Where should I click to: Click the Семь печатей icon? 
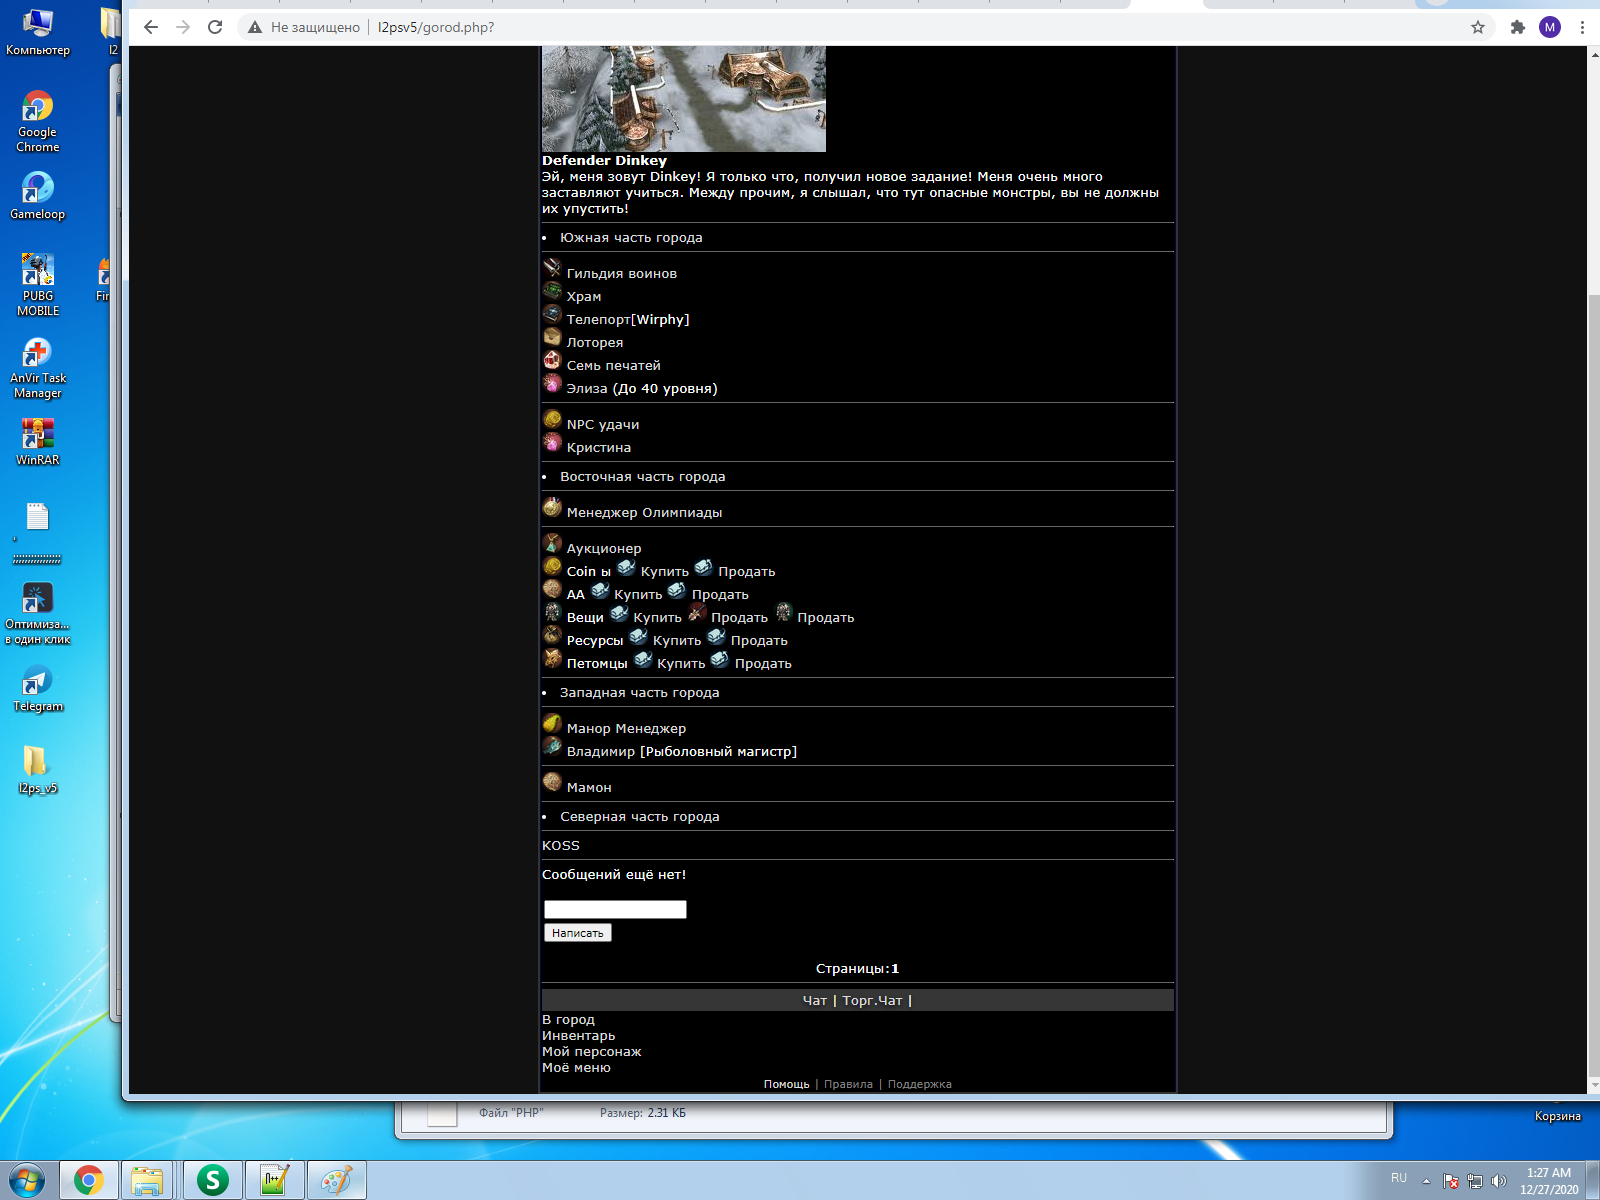point(552,360)
